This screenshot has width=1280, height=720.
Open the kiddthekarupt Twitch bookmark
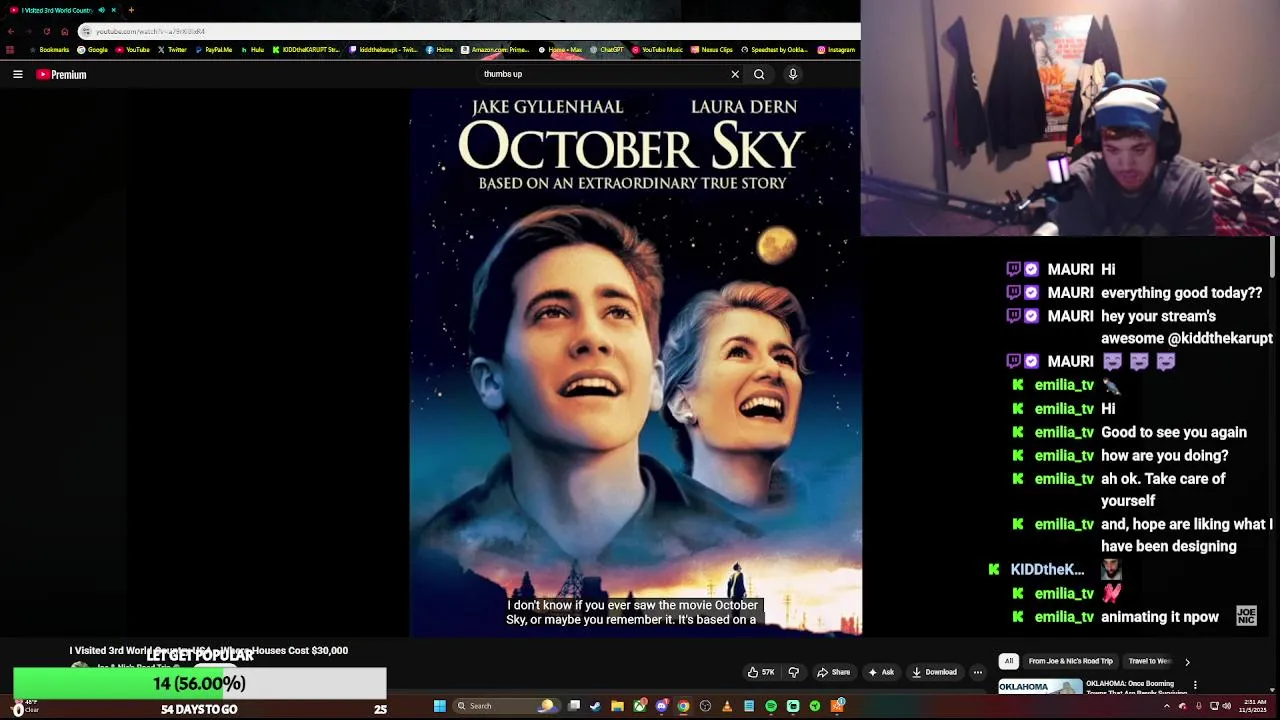[384, 50]
